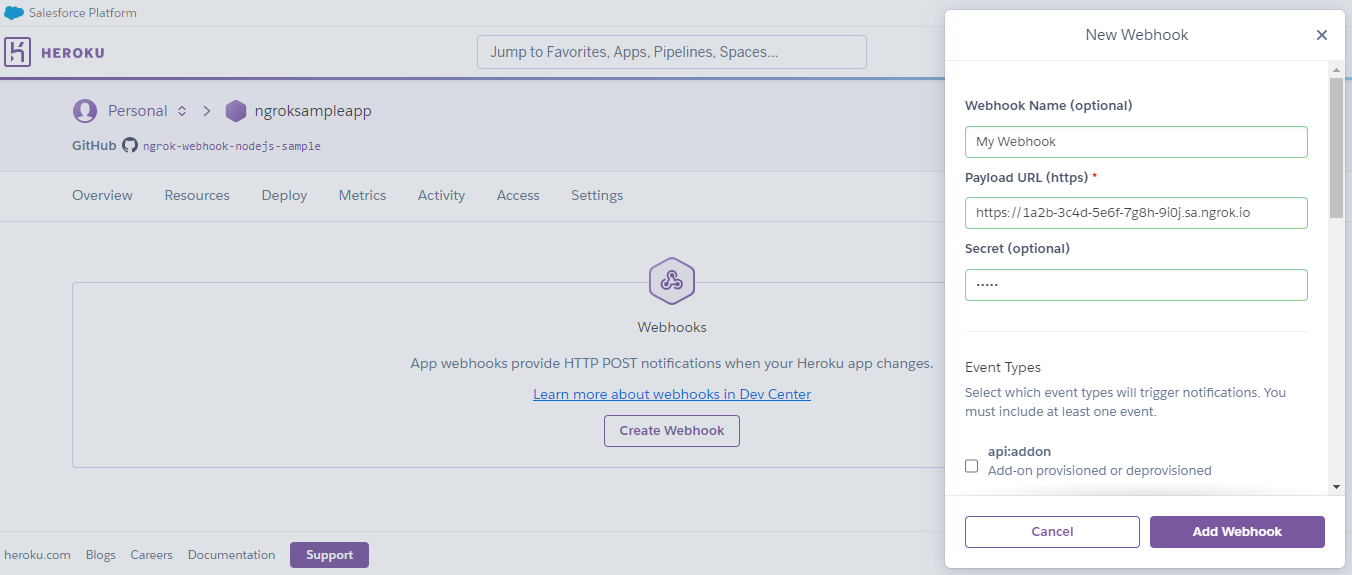This screenshot has height=575, width=1352.
Task: Click the Add Webhook button
Action: 1237,532
